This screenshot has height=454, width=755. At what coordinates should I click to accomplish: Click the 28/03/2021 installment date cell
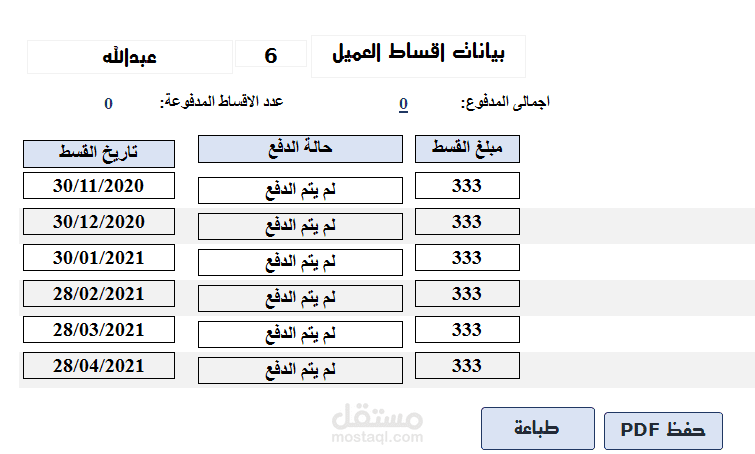click(x=98, y=329)
